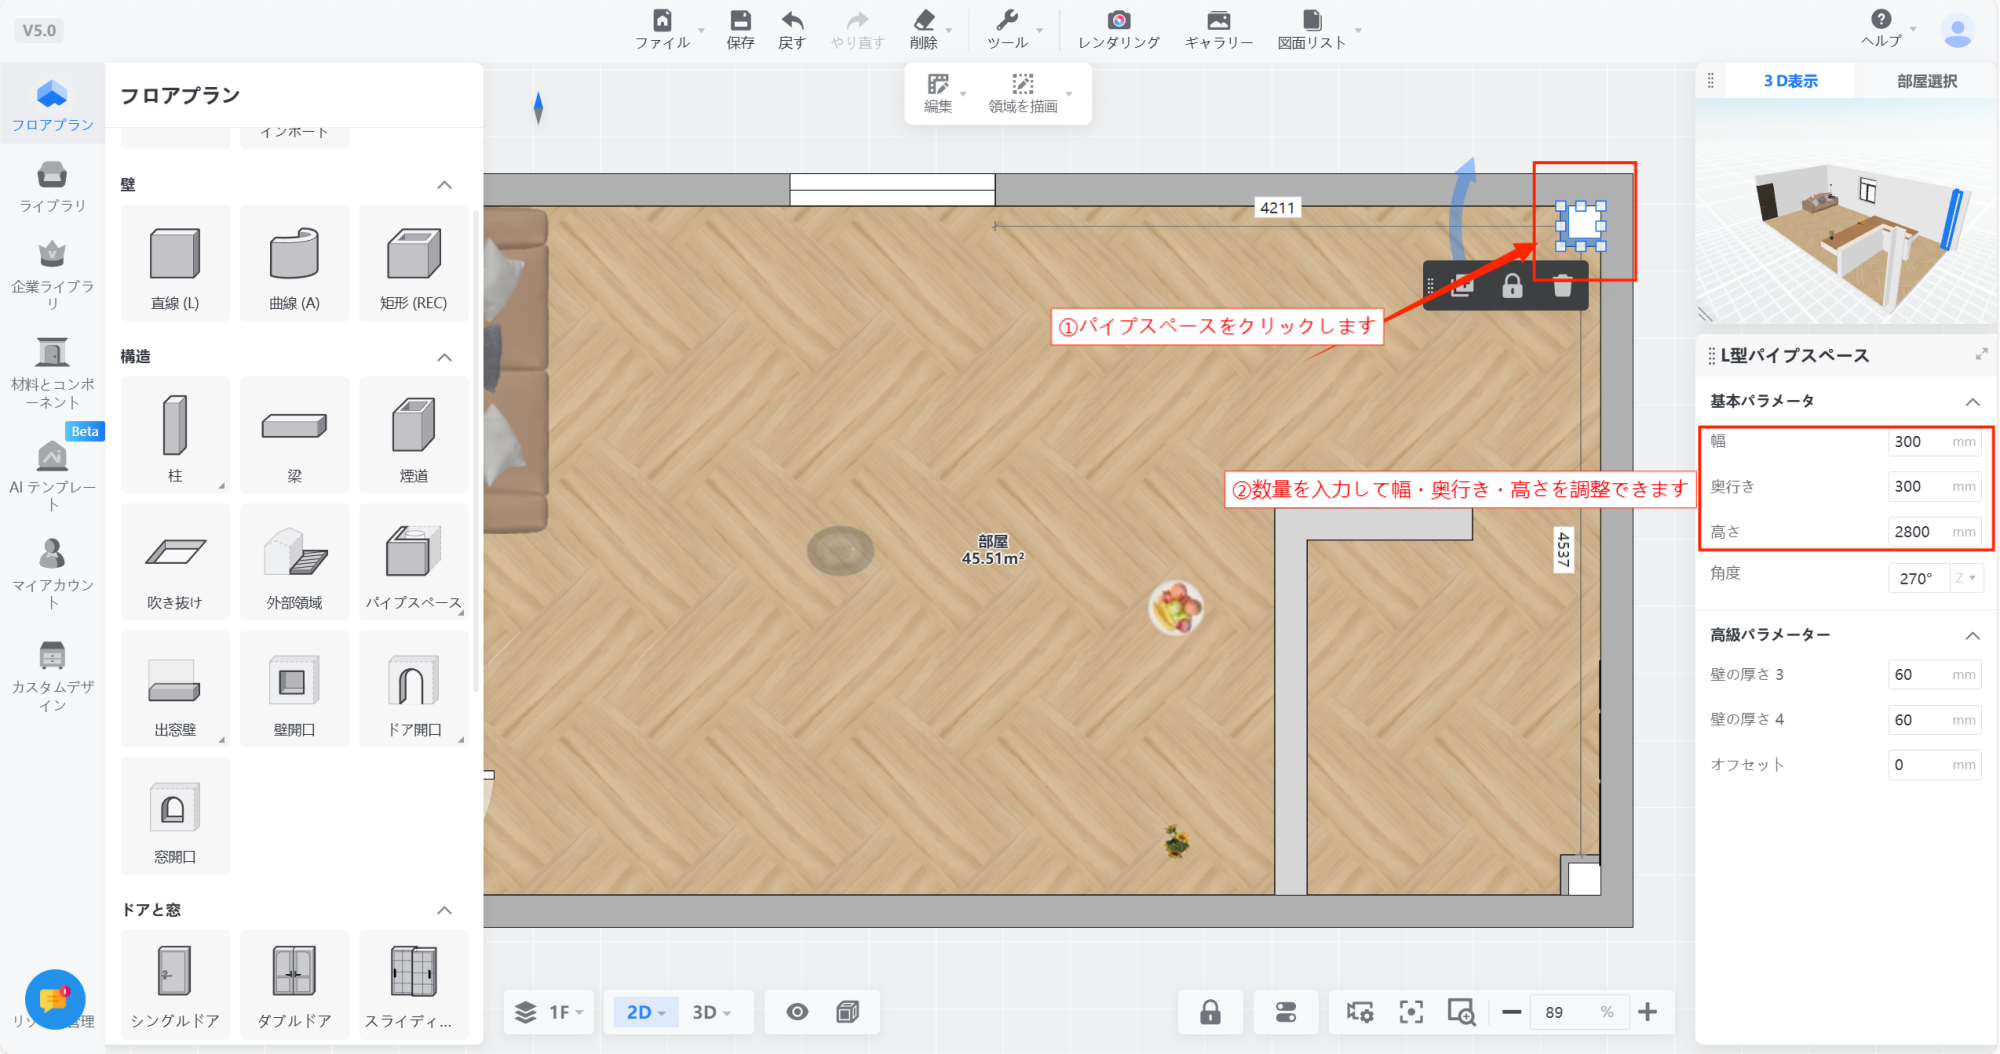
Task: Click the fit-to-screen focus icon
Action: click(1411, 1012)
